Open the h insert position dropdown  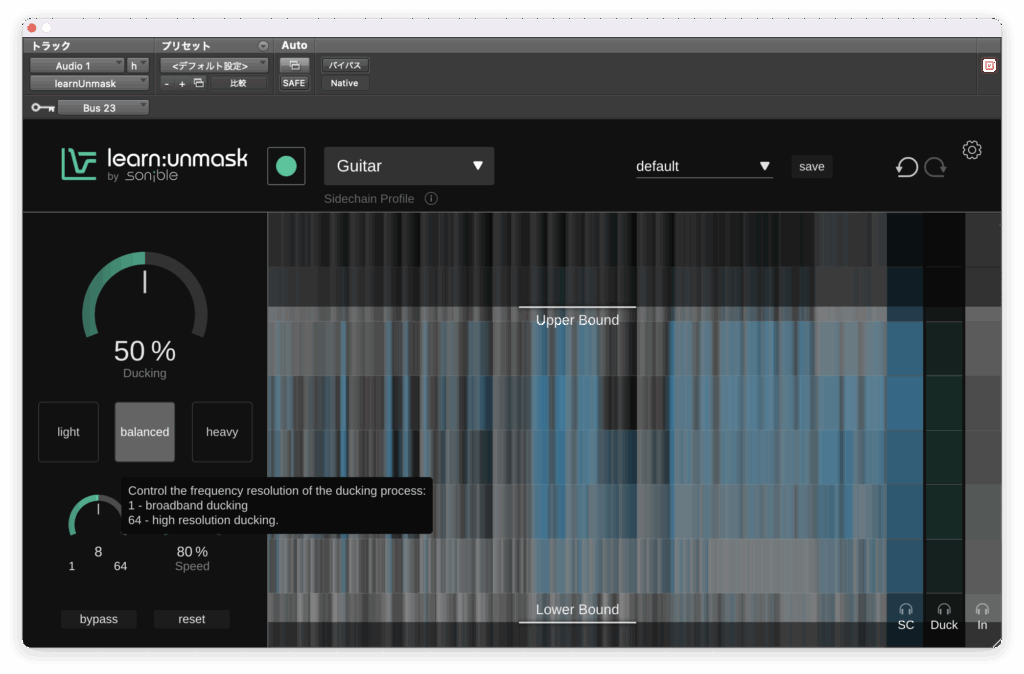(137, 65)
